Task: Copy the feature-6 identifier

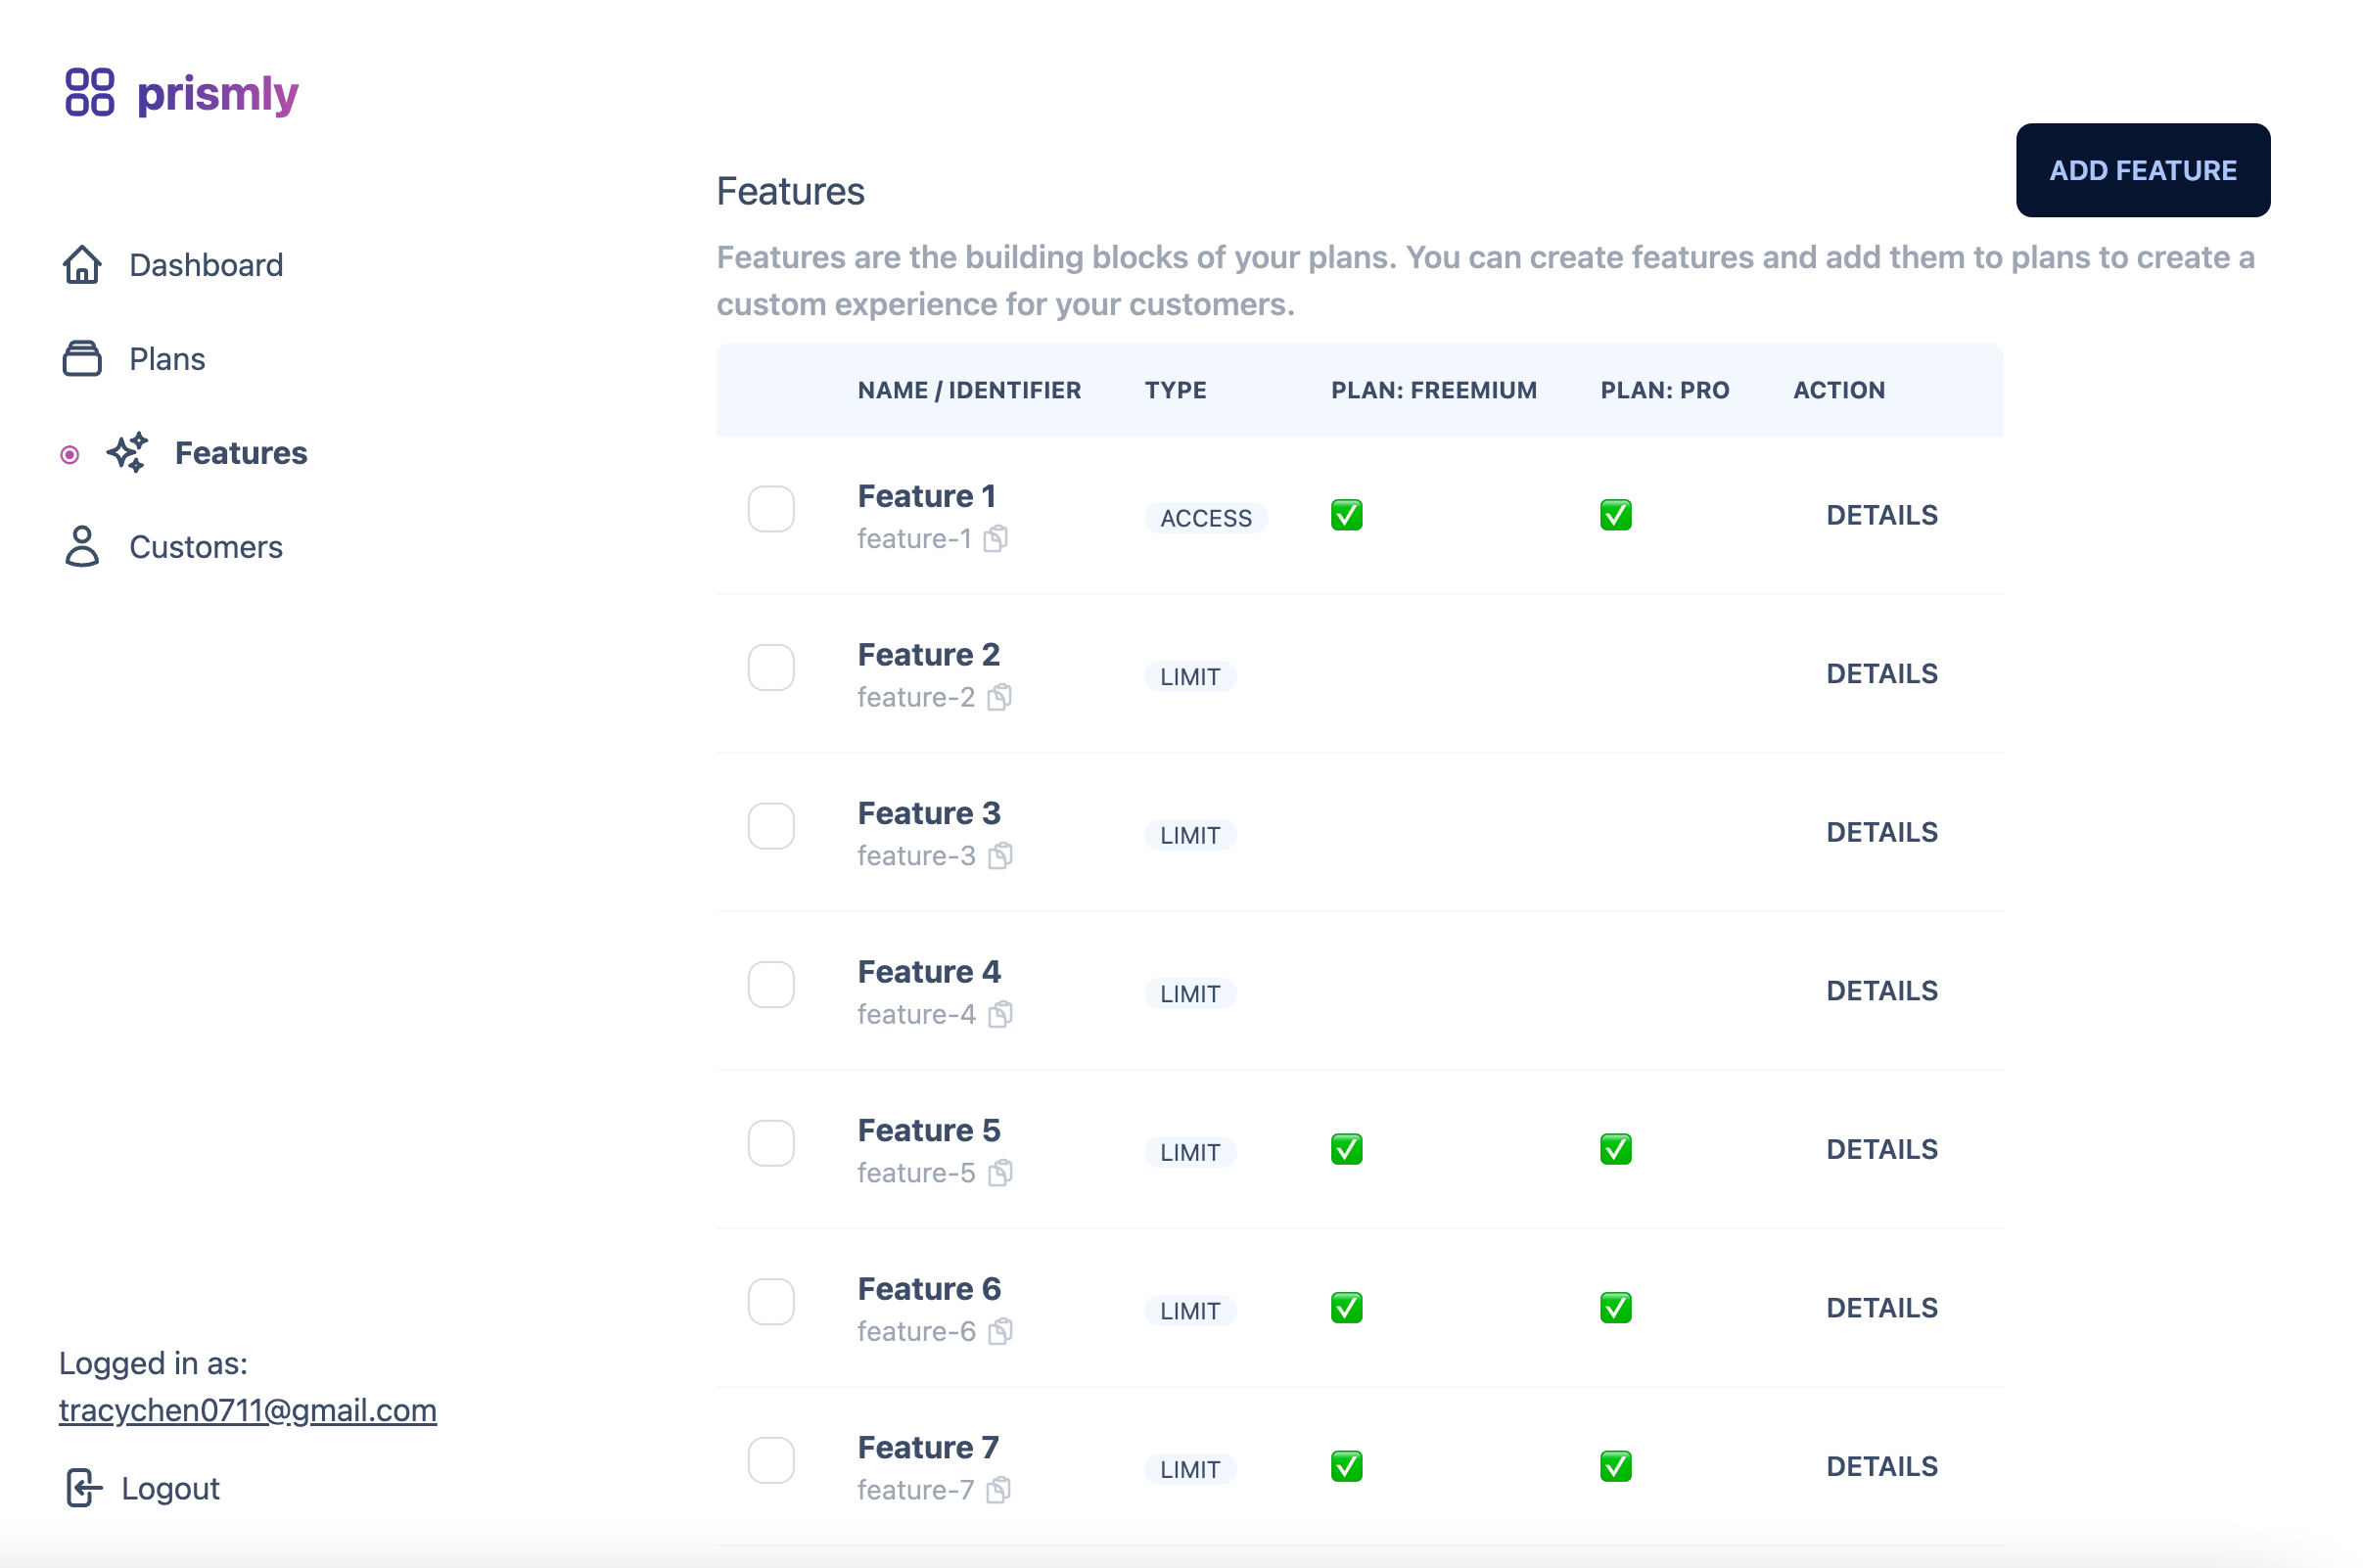Action: pos(1000,1332)
